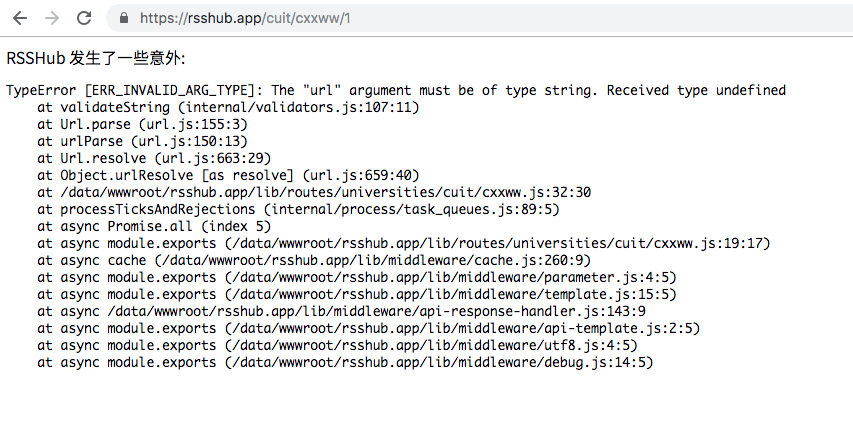Click the urlParse (url.js:150:13) line

point(143,141)
